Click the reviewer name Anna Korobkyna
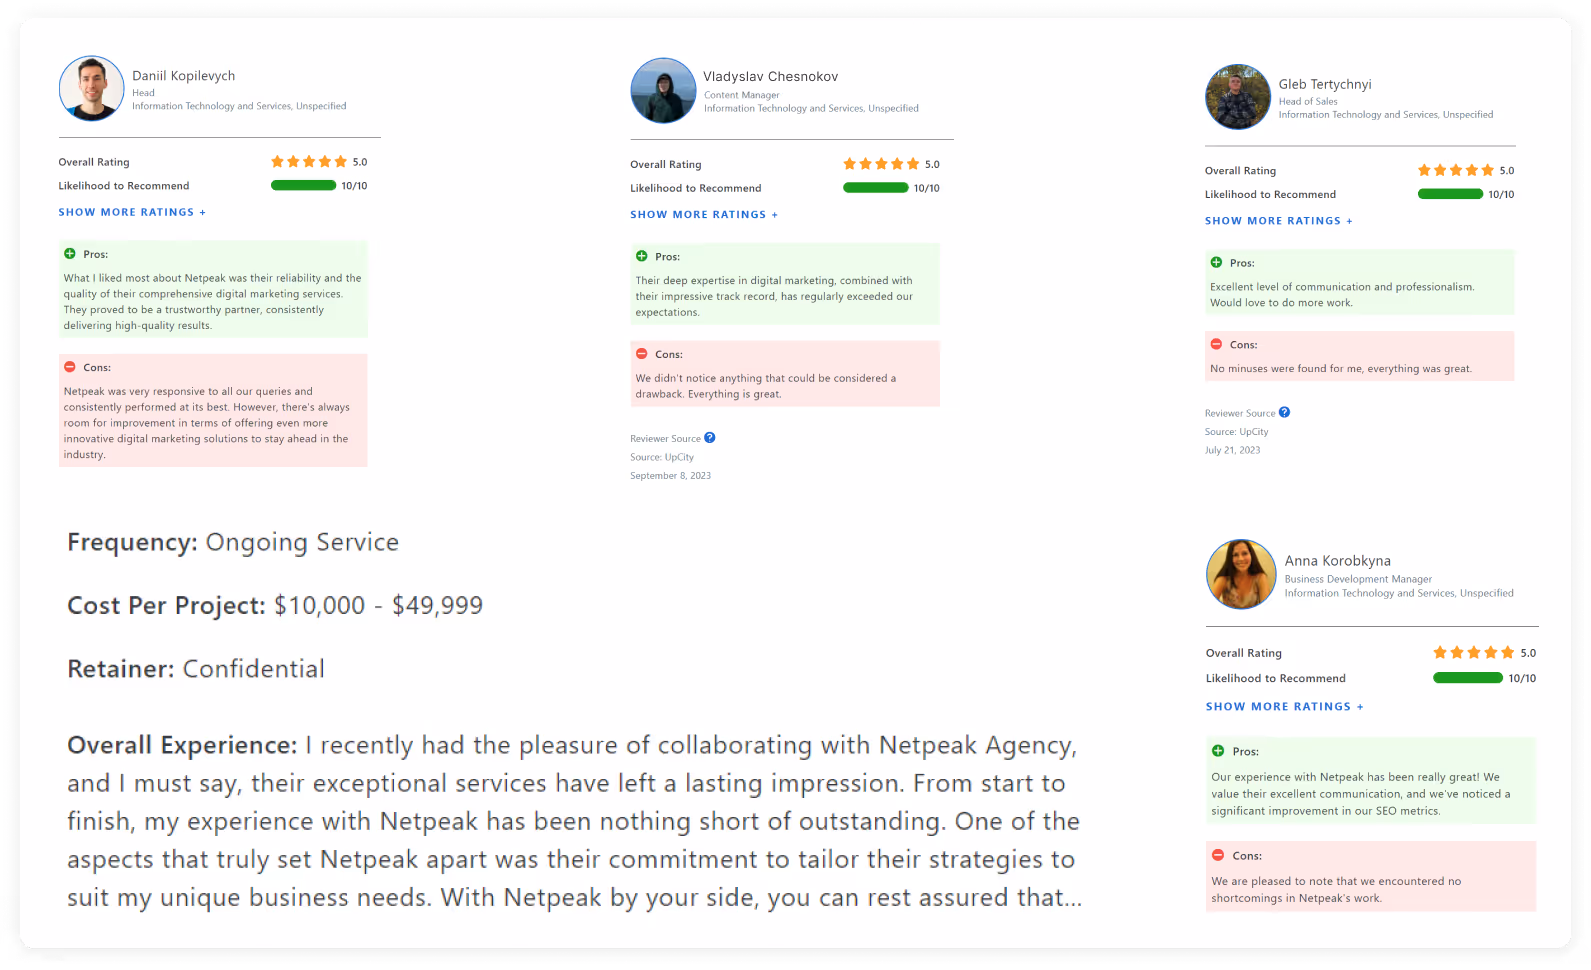1591x970 pixels. (1337, 561)
